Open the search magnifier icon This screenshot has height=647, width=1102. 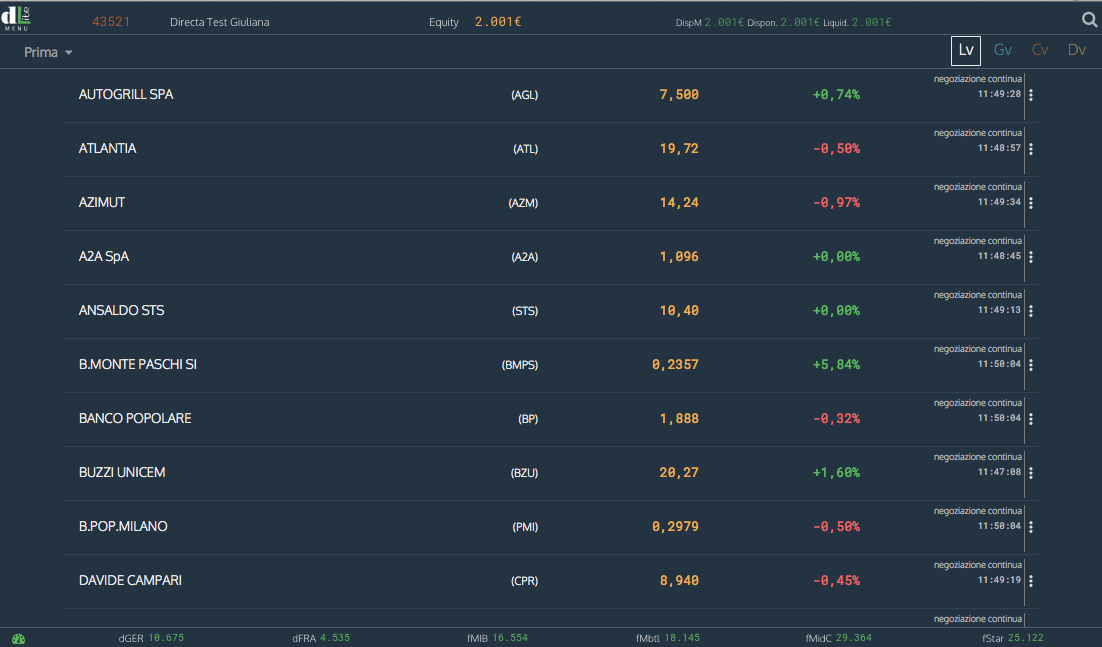click(1089, 20)
